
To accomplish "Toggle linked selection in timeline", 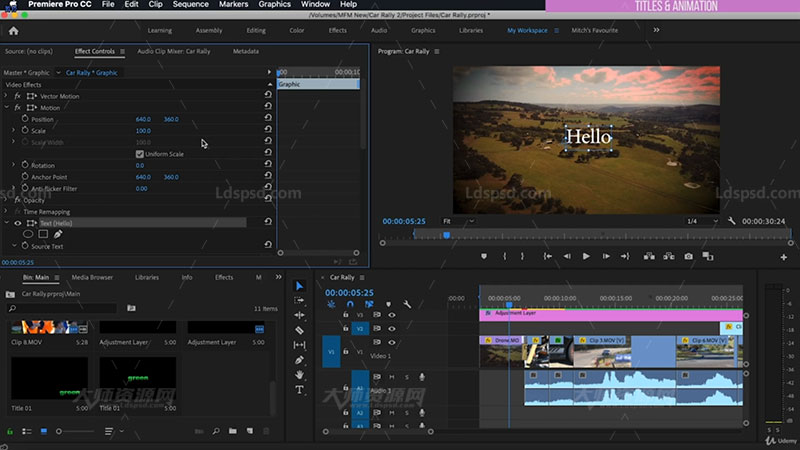I will click(369, 304).
